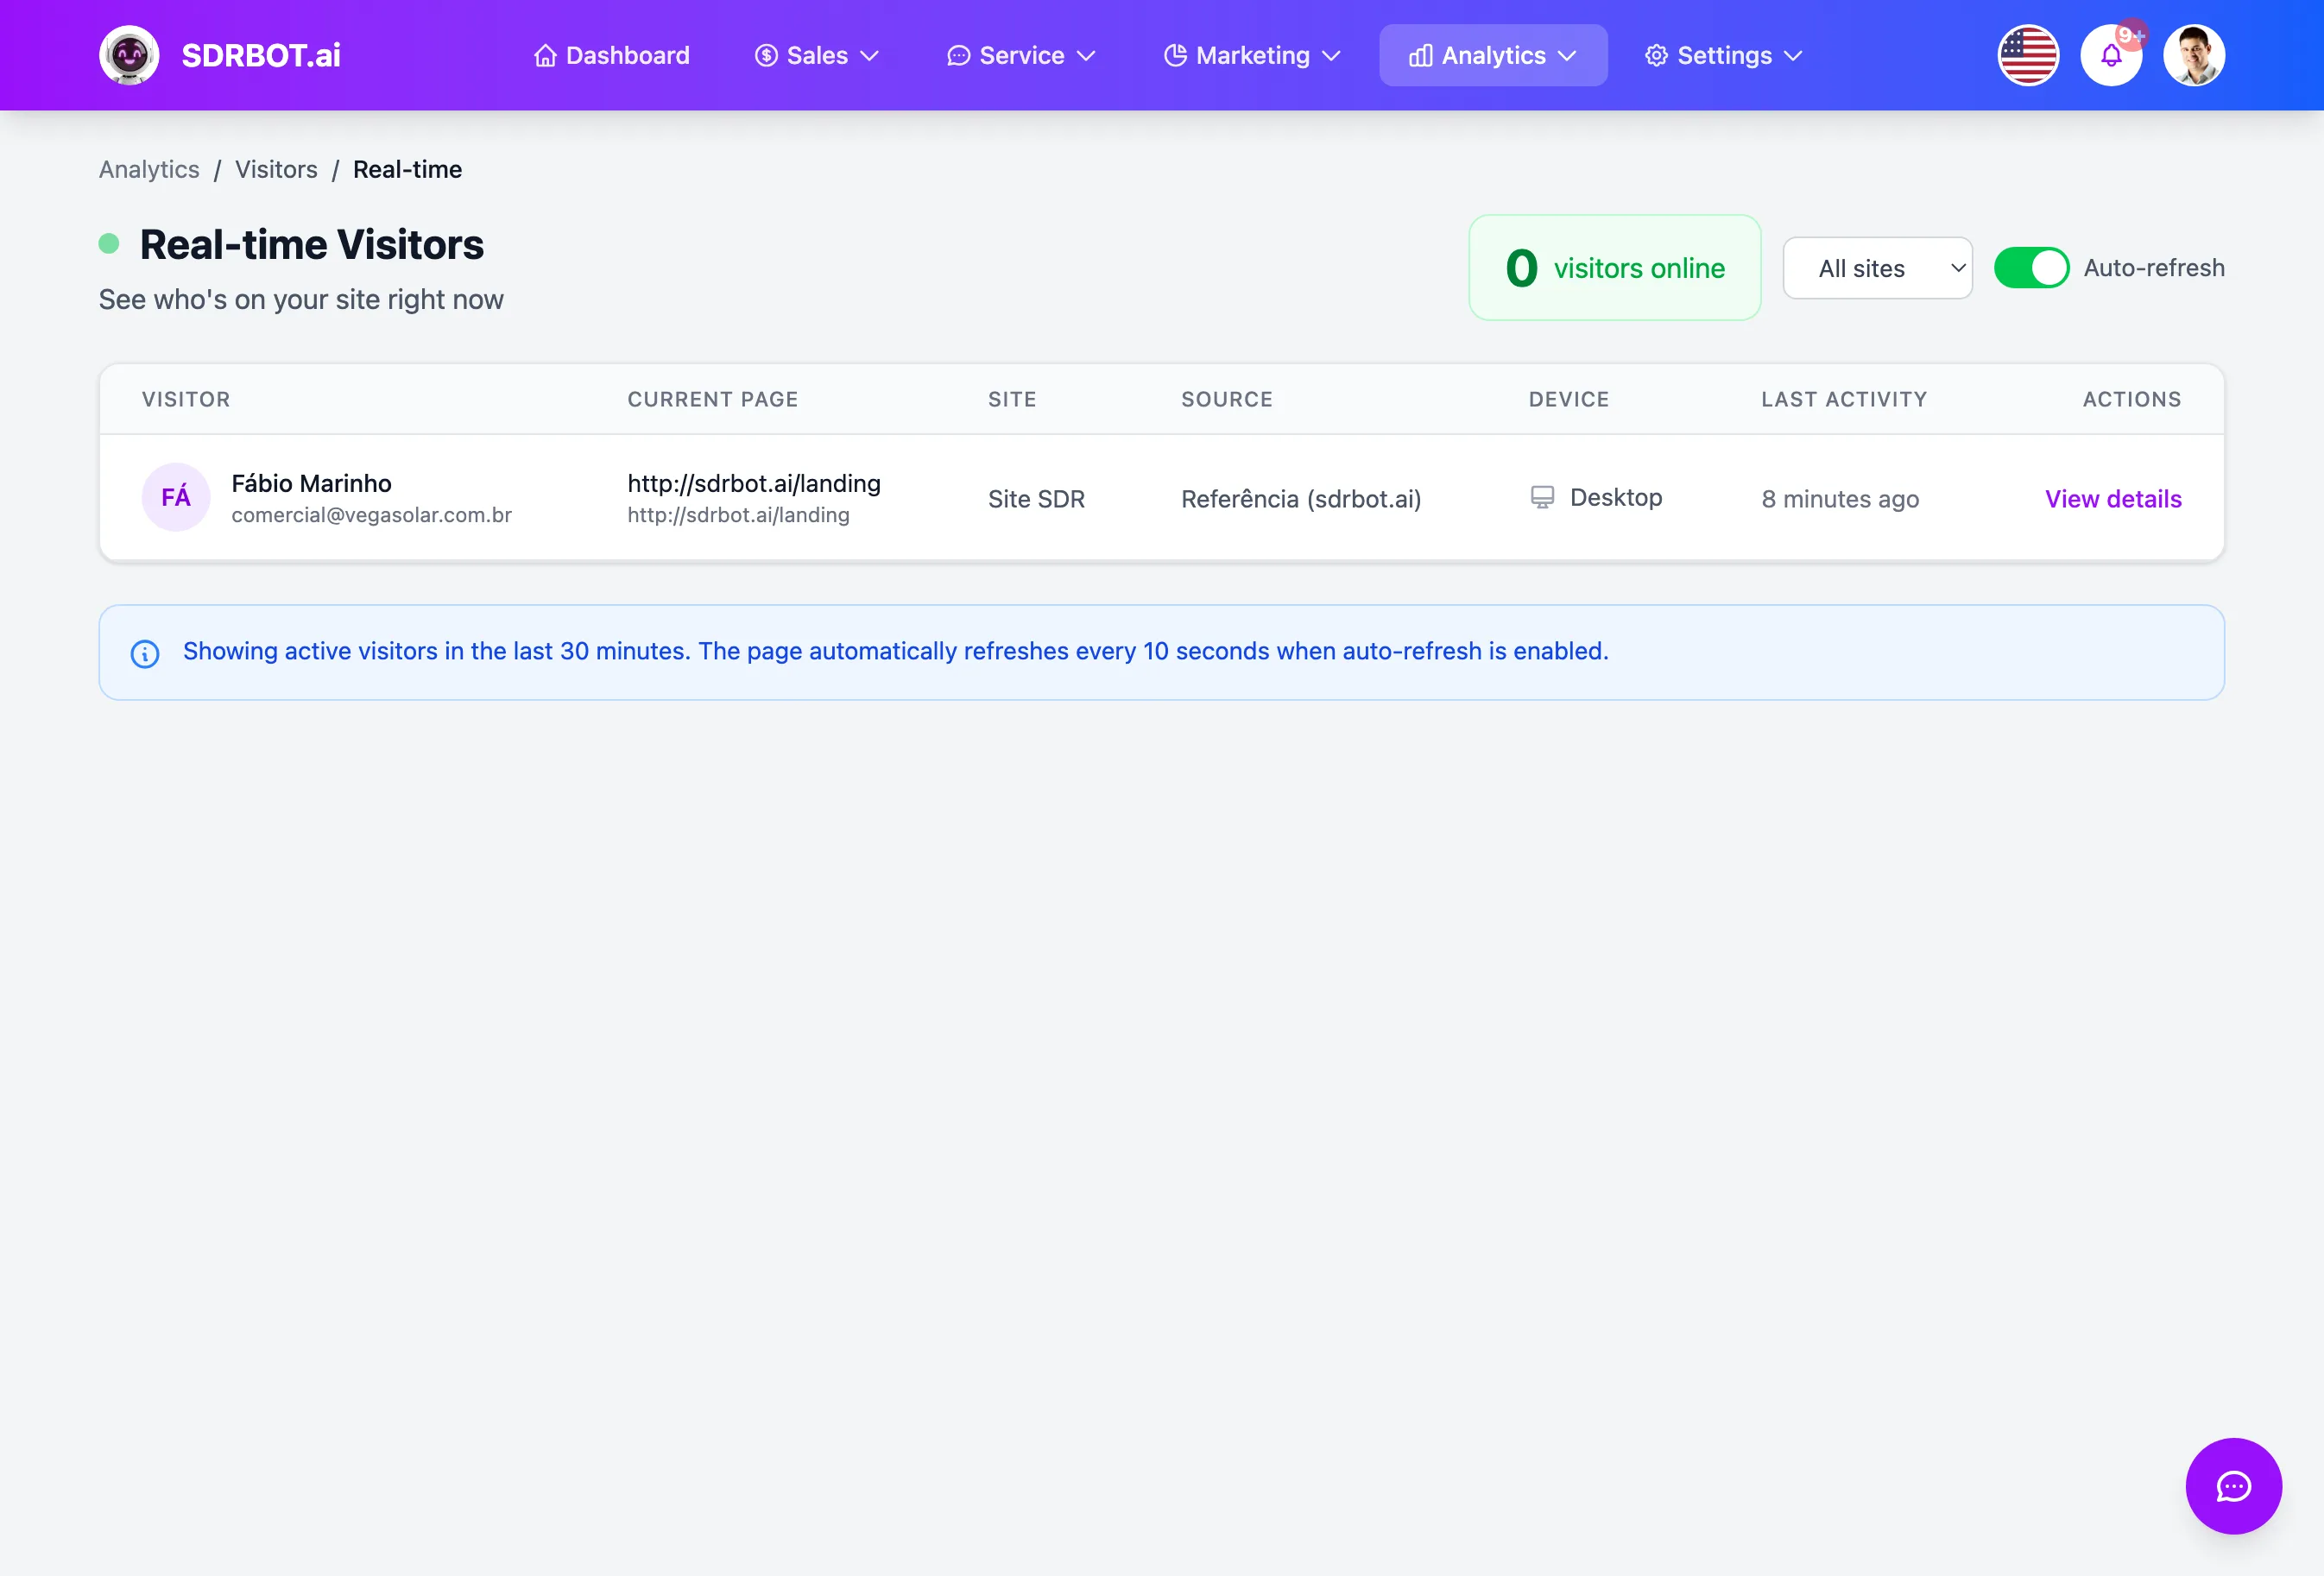Open View details for Fábio Marinho
This screenshot has height=1576, width=2324.
tap(2113, 498)
